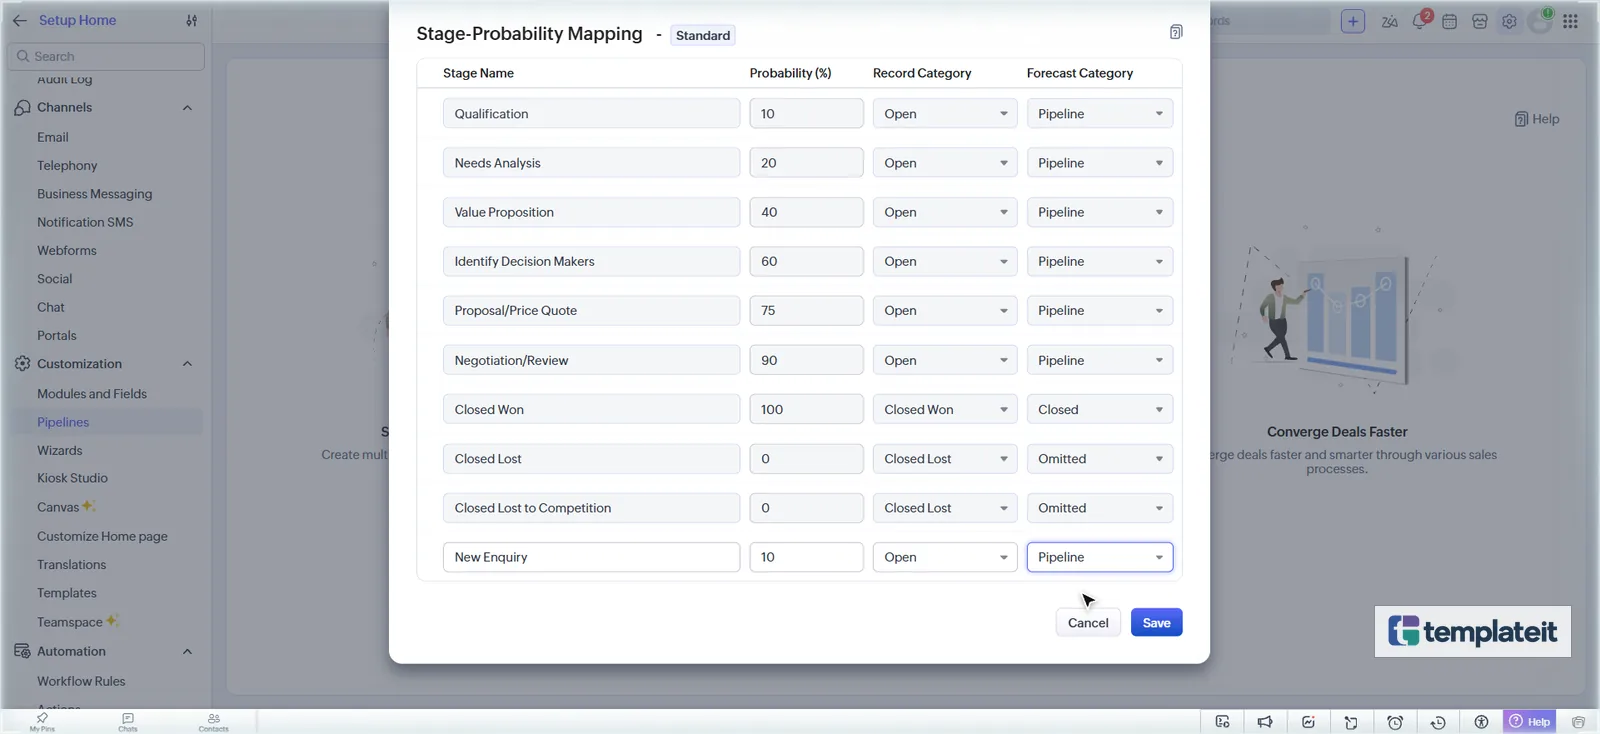Open My Pins in the bottom bar
Screen dimensions: 1600x734
click(42, 722)
